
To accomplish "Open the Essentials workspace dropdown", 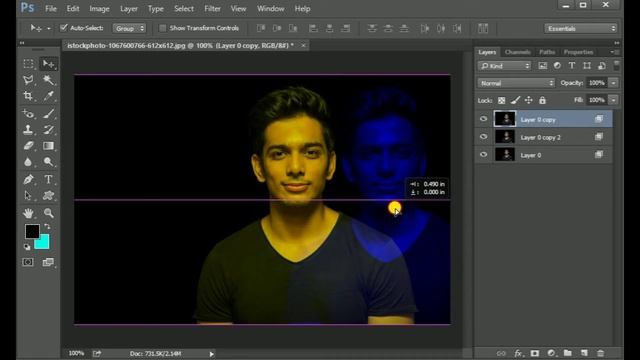I will point(581,28).
